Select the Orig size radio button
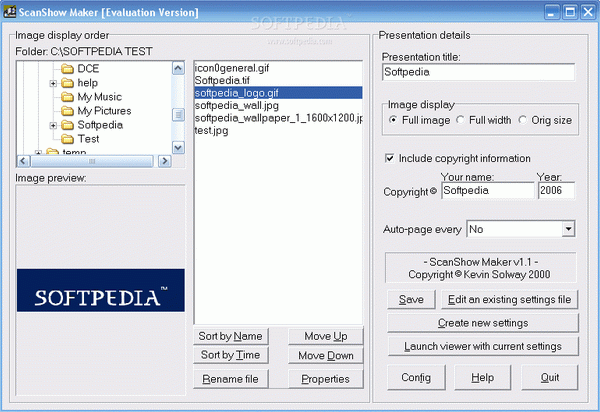Screen dimensions: 600x412 (x=522, y=120)
